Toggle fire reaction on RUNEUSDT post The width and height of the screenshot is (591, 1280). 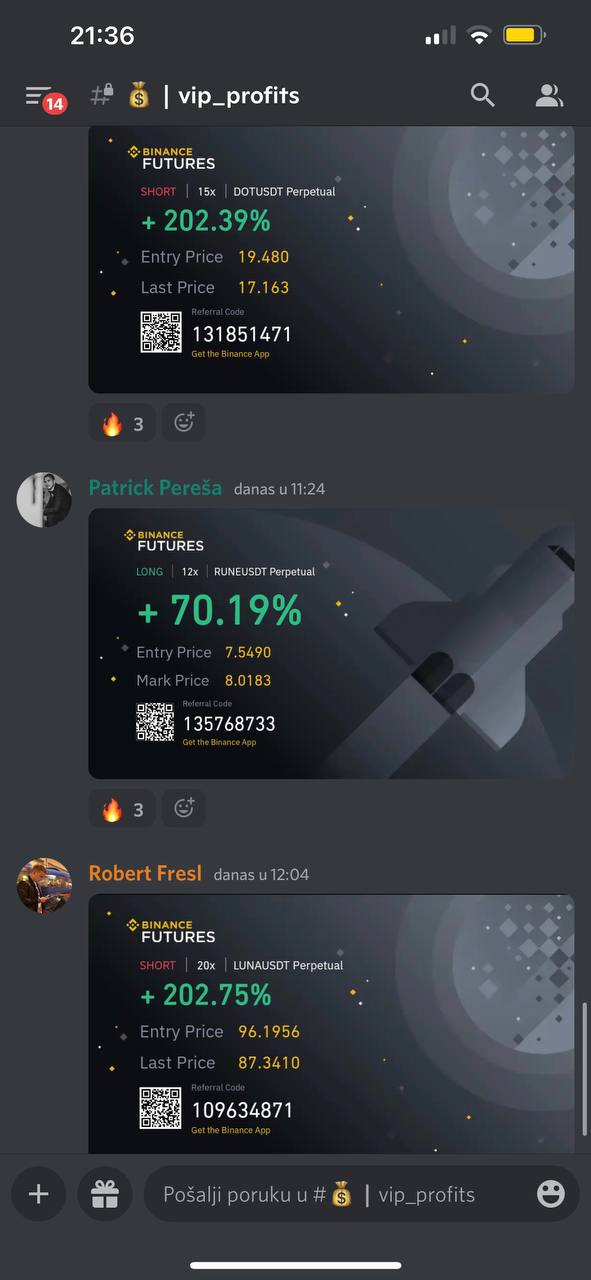pyautogui.click(x=122, y=808)
